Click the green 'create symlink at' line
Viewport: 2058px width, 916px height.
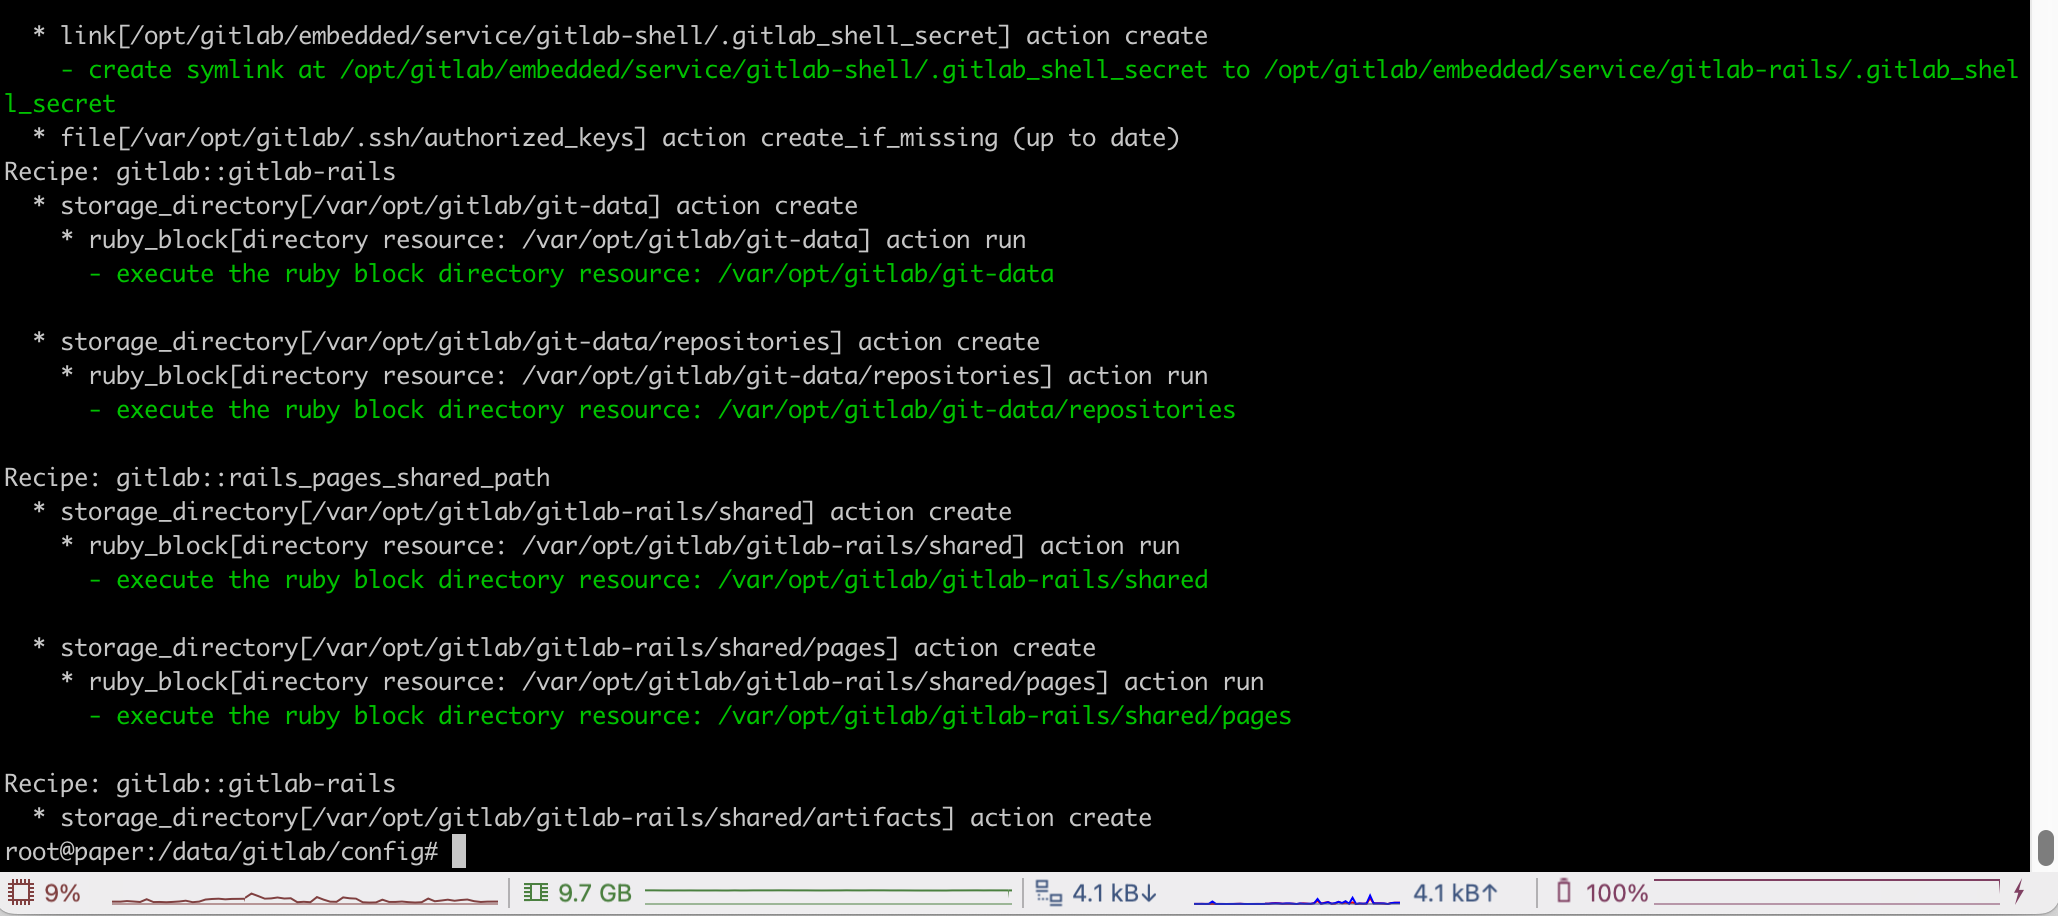click(x=1039, y=70)
